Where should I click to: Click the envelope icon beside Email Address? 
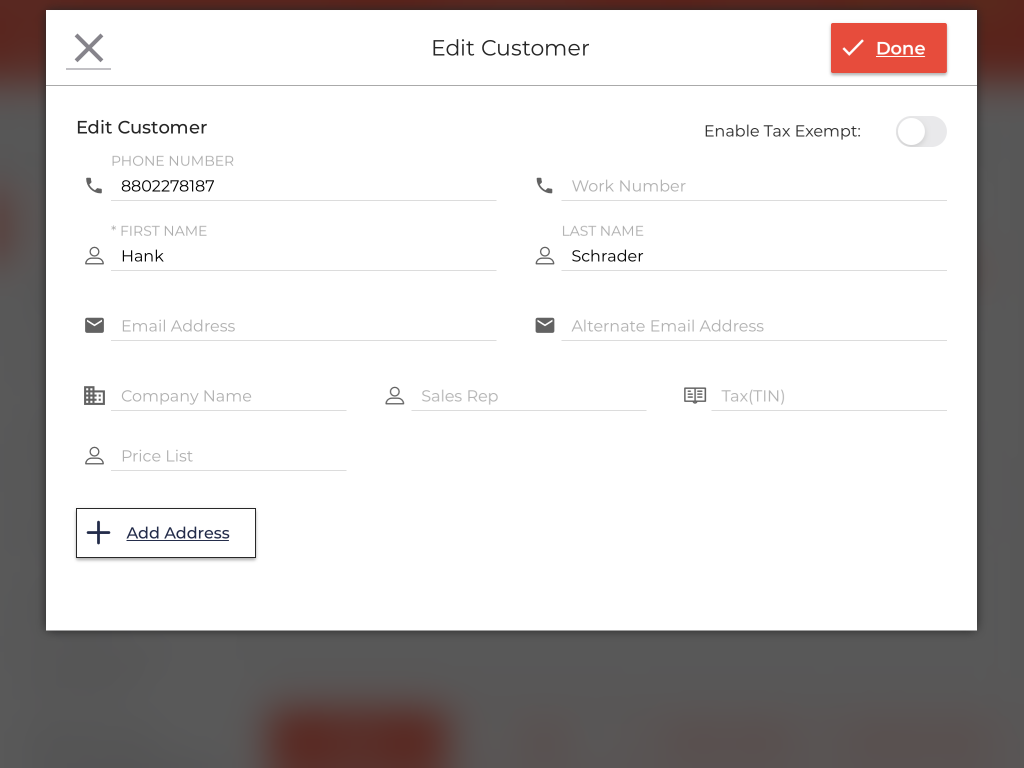click(94, 326)
